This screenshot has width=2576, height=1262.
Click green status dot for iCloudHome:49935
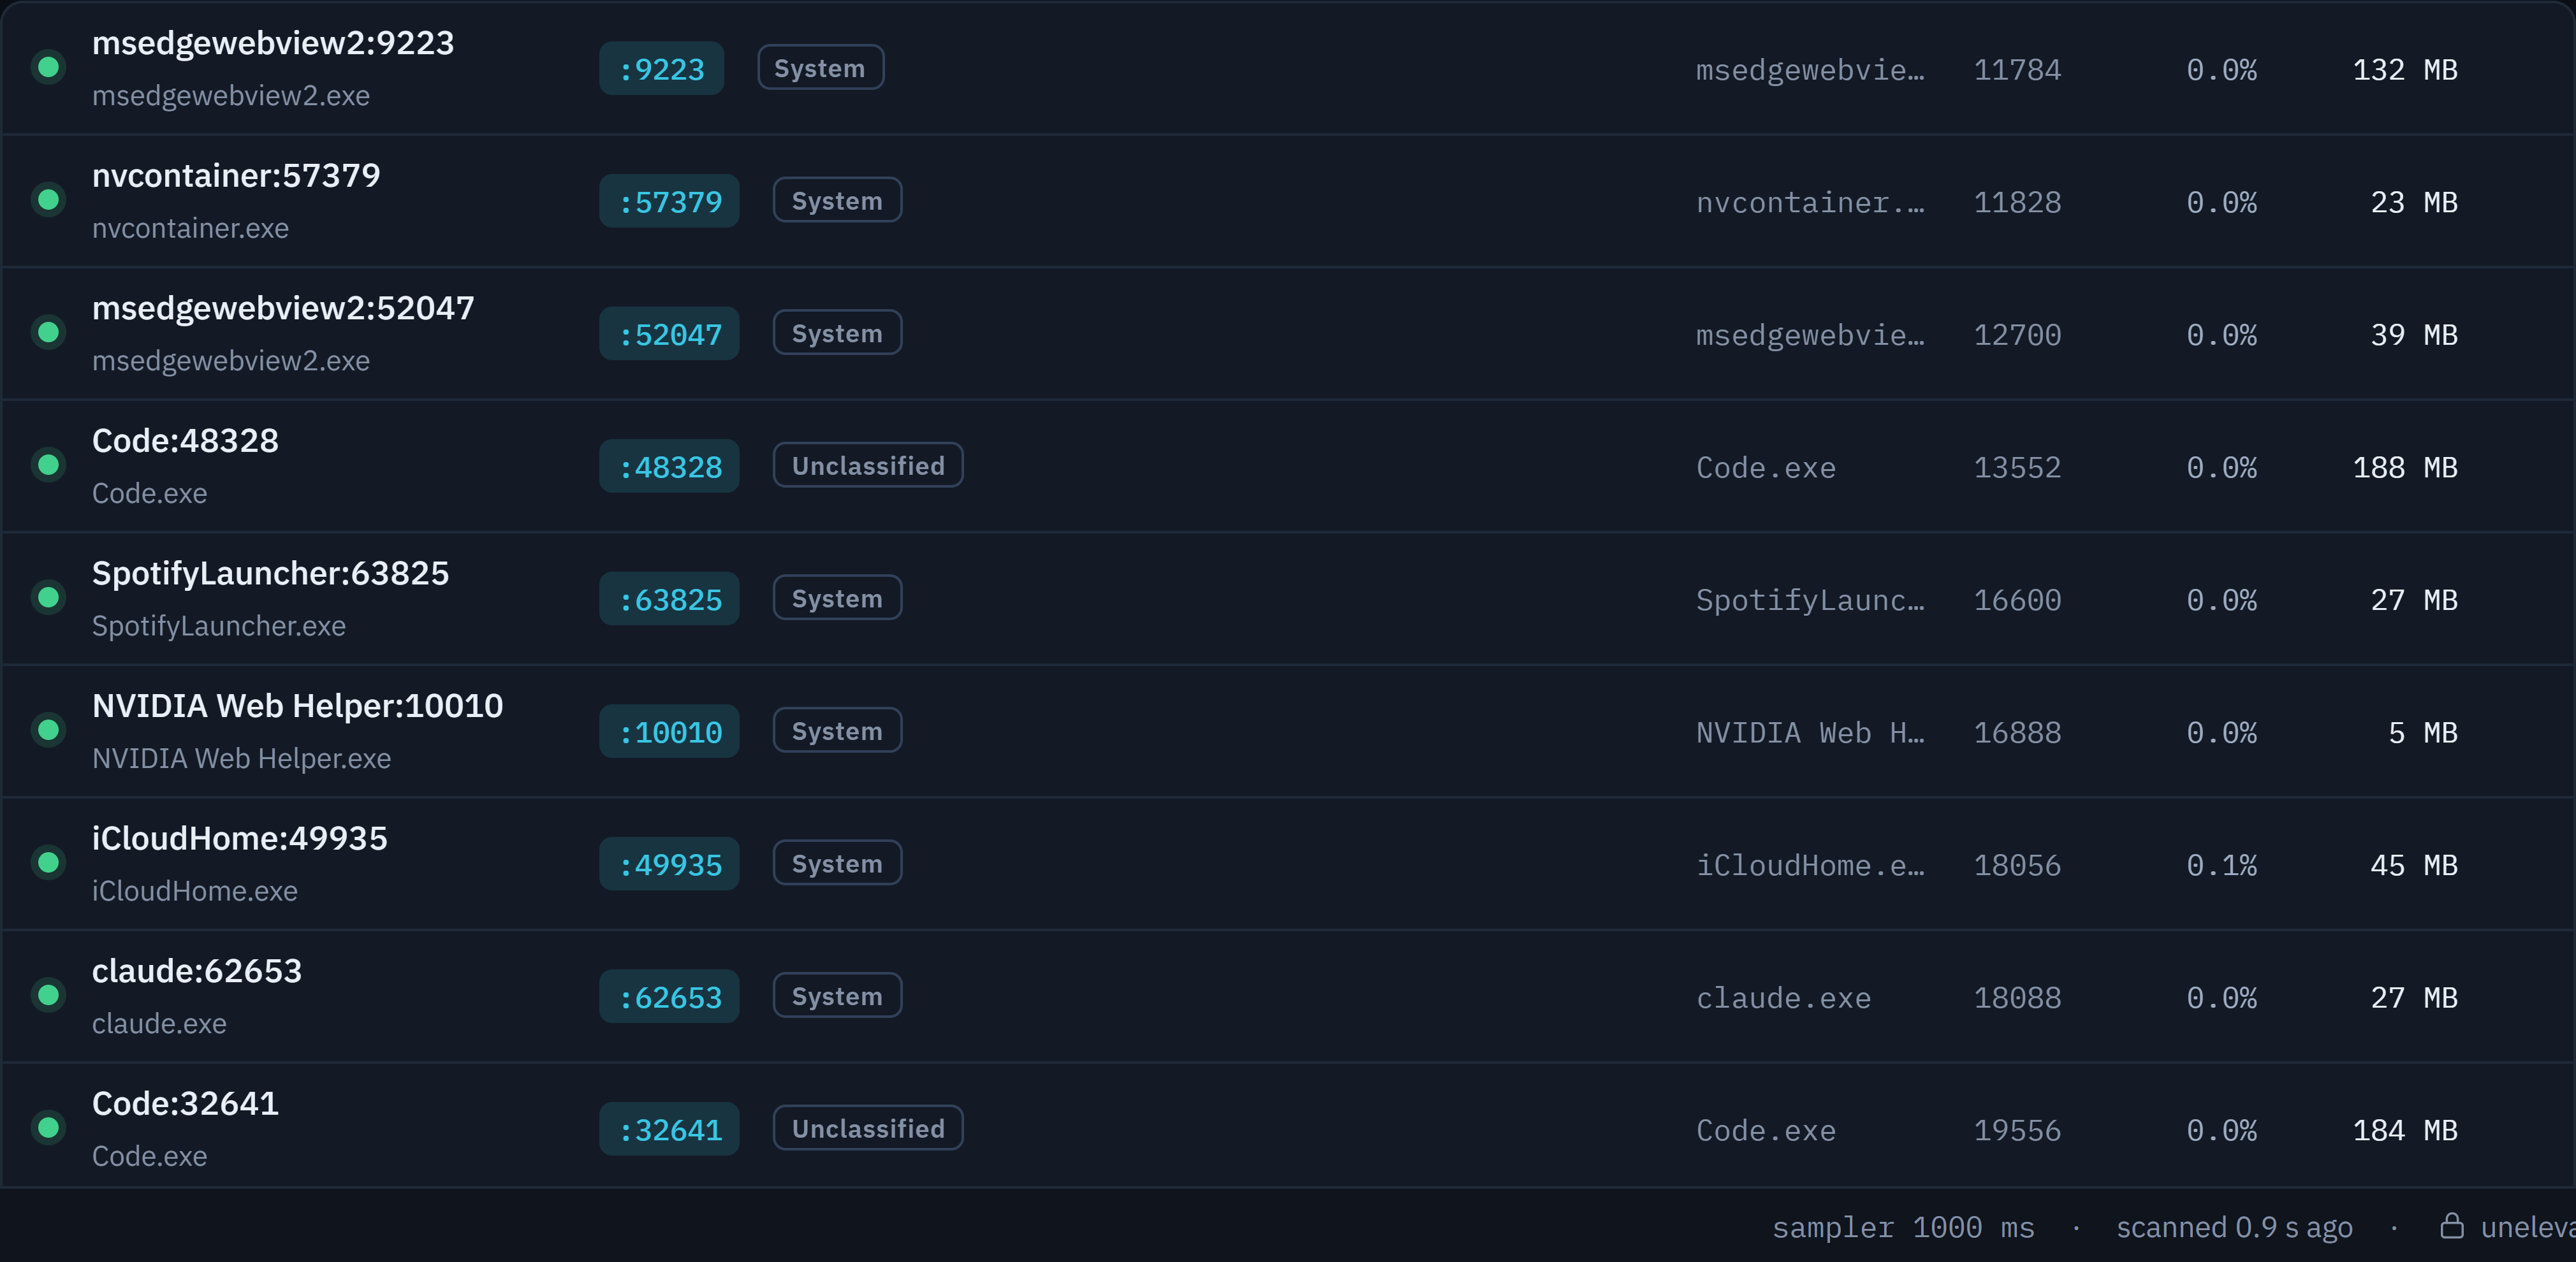click(x=48, y=863)
